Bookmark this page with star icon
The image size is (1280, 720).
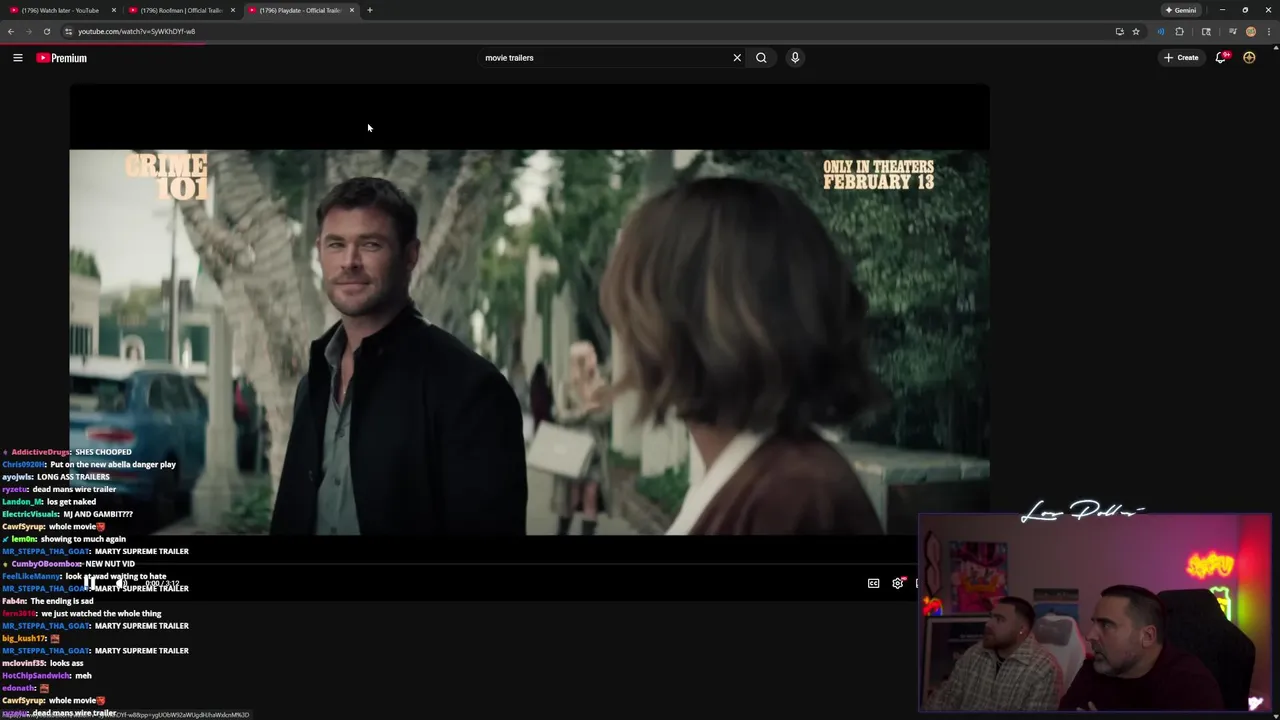tap(1136, 31)
